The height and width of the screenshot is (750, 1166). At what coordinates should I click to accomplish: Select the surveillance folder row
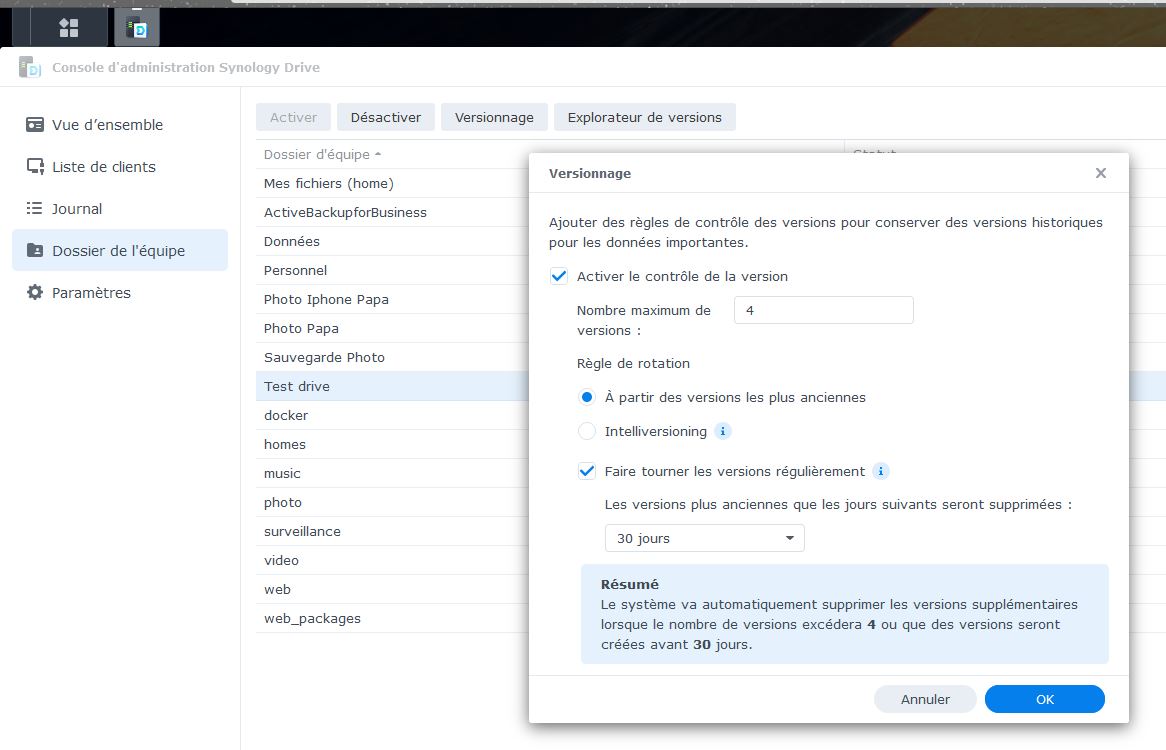393,531
